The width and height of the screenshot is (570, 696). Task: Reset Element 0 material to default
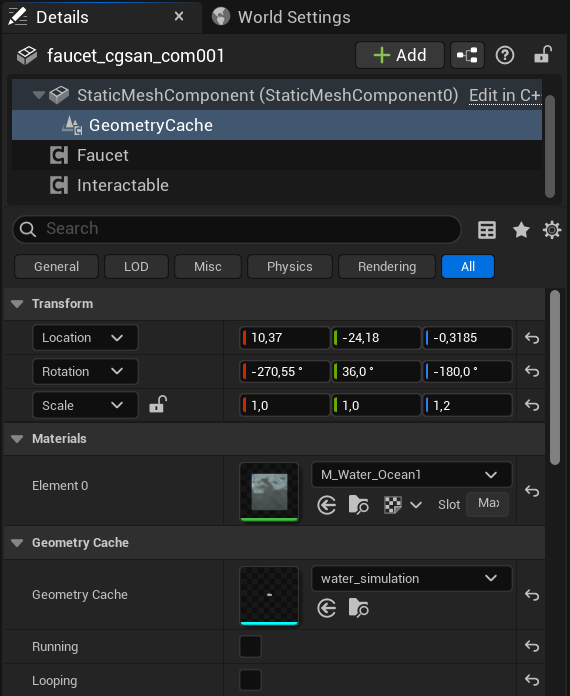[x=532, y=491]
